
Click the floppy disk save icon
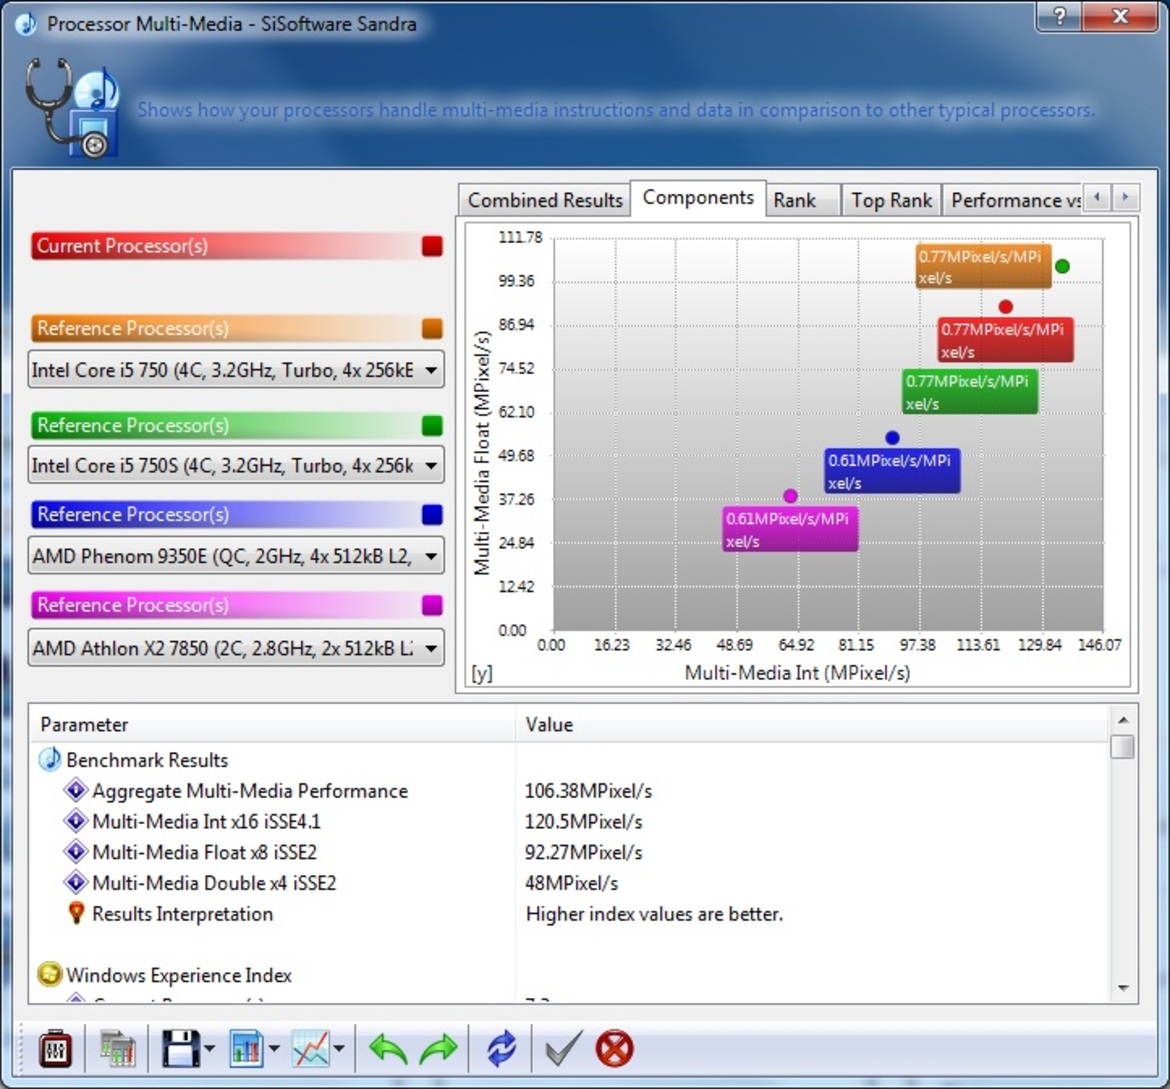[181, 1049]
